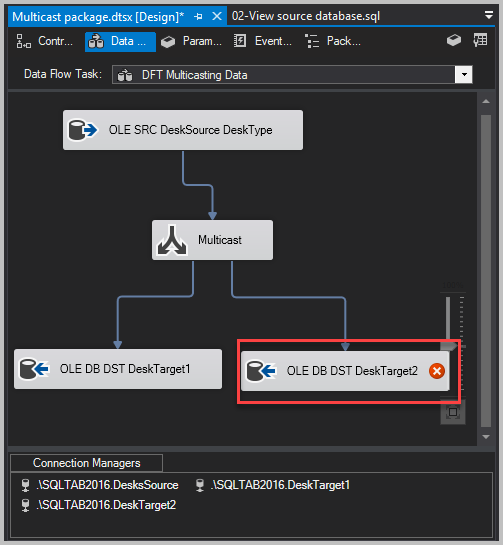This screenshot has width=503, height=545.
Task: Click the OLE DB source icon
Action: [x=82, y=130]
